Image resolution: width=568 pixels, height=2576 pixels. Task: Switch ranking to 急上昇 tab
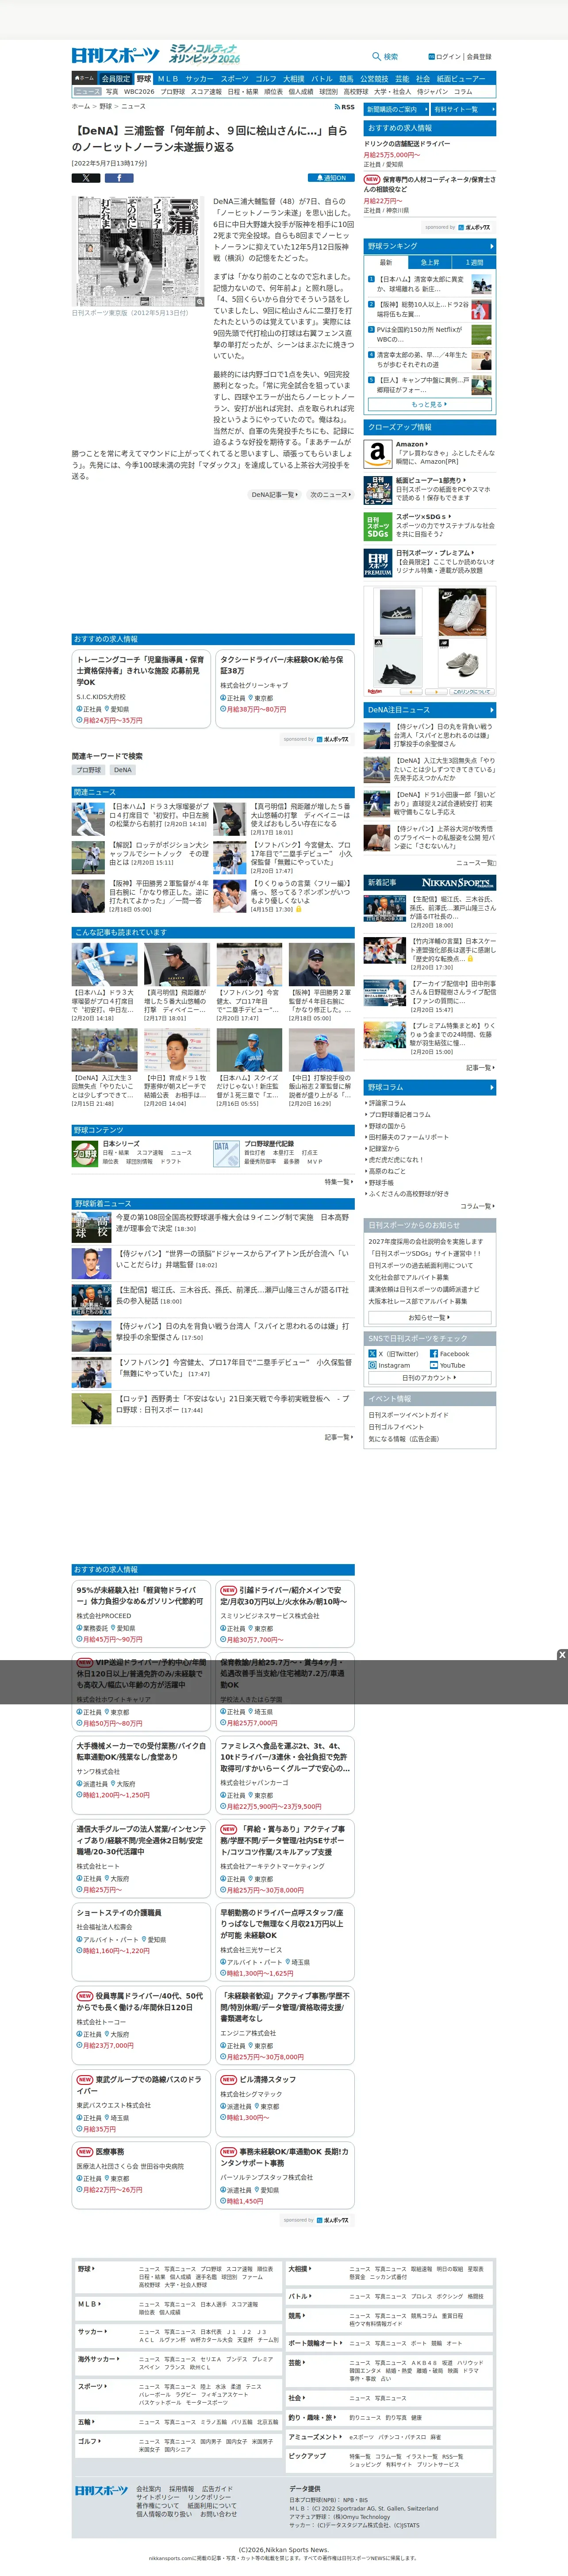pyautogui.click(x=430, y=262)
